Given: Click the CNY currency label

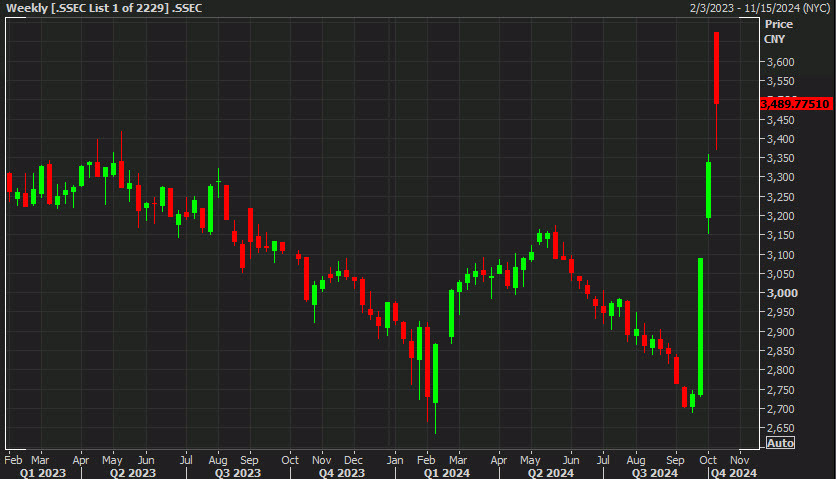Looking at the screenshot, I should 774,39.
